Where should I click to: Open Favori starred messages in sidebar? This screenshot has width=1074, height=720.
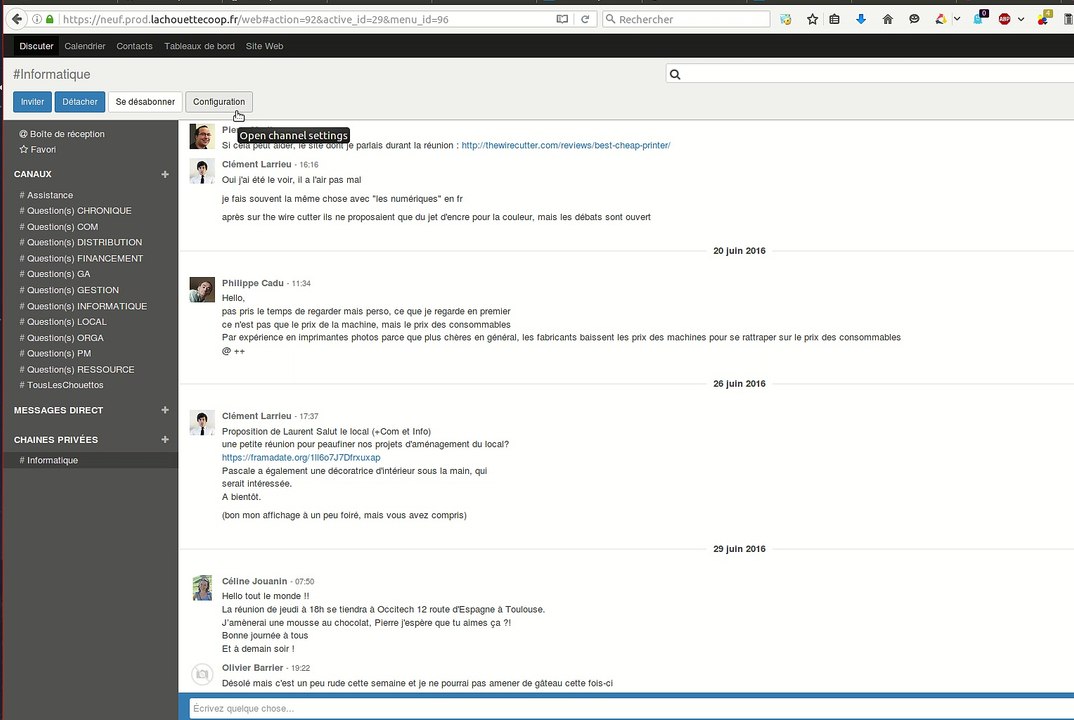(x=38, y=149)
